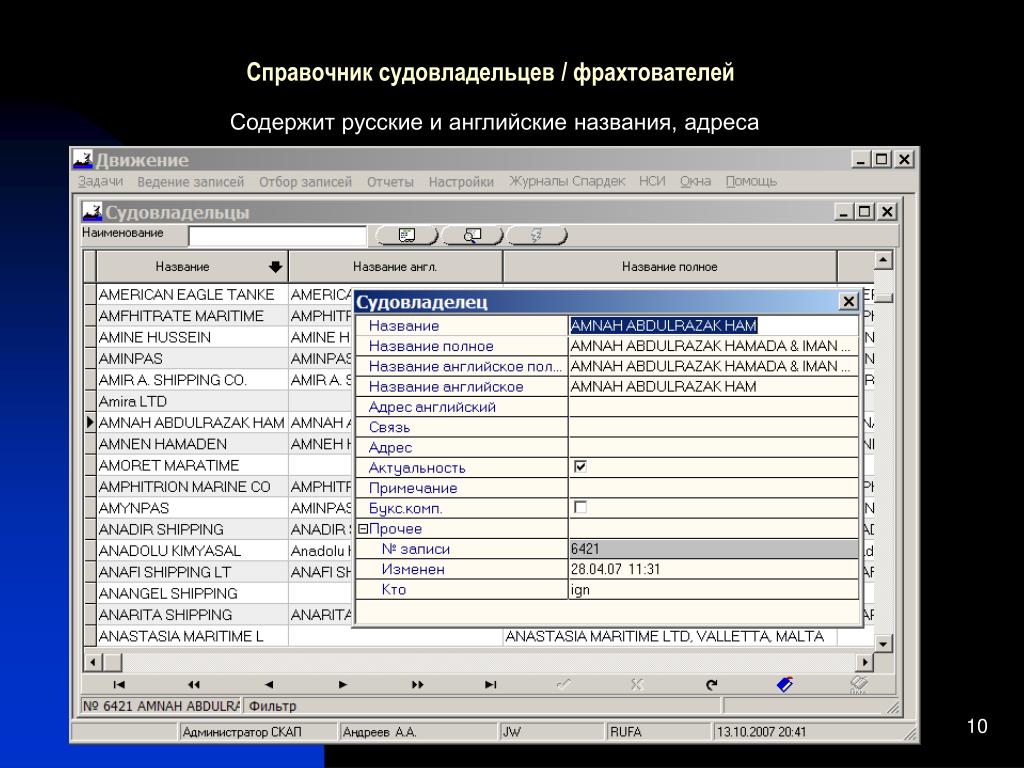Image resolution: width=1024 pixels, height=768 pixels.
Task: Open the Отбор записей menu
Action: click(x=305, y=182)
